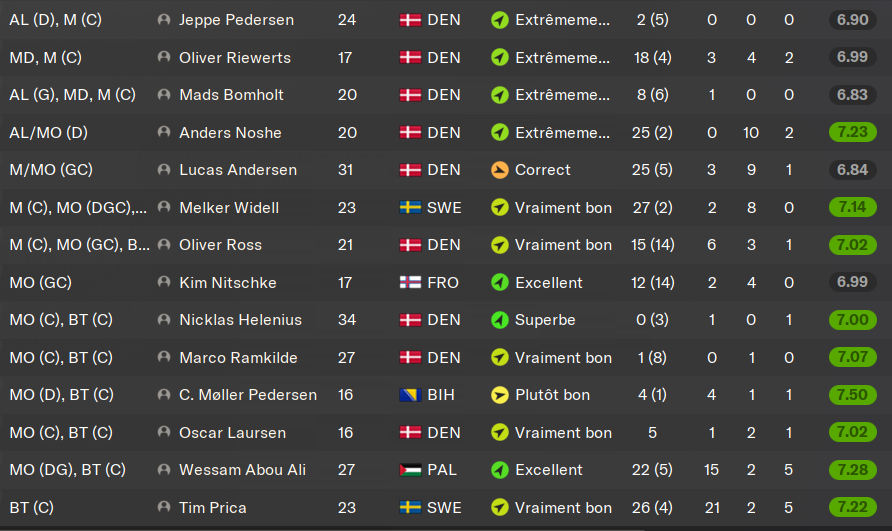Open Oliver Riewerts player profile
This screenshot has width=892, height=531.
point(235,58)
